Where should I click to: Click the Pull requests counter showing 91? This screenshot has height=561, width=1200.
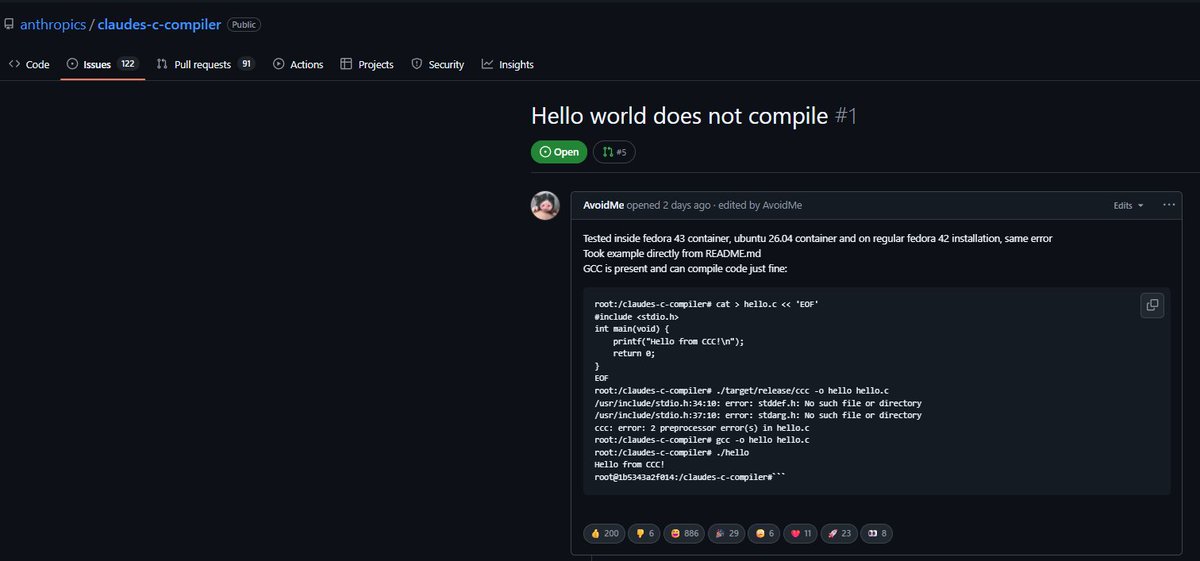pyautogui.click(x=246, y=64)
